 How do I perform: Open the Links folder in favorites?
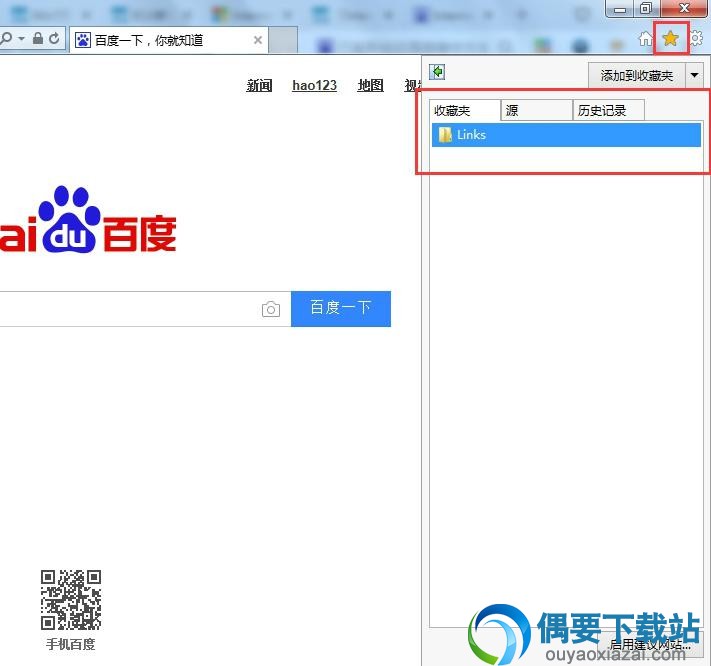pos(566,135)
